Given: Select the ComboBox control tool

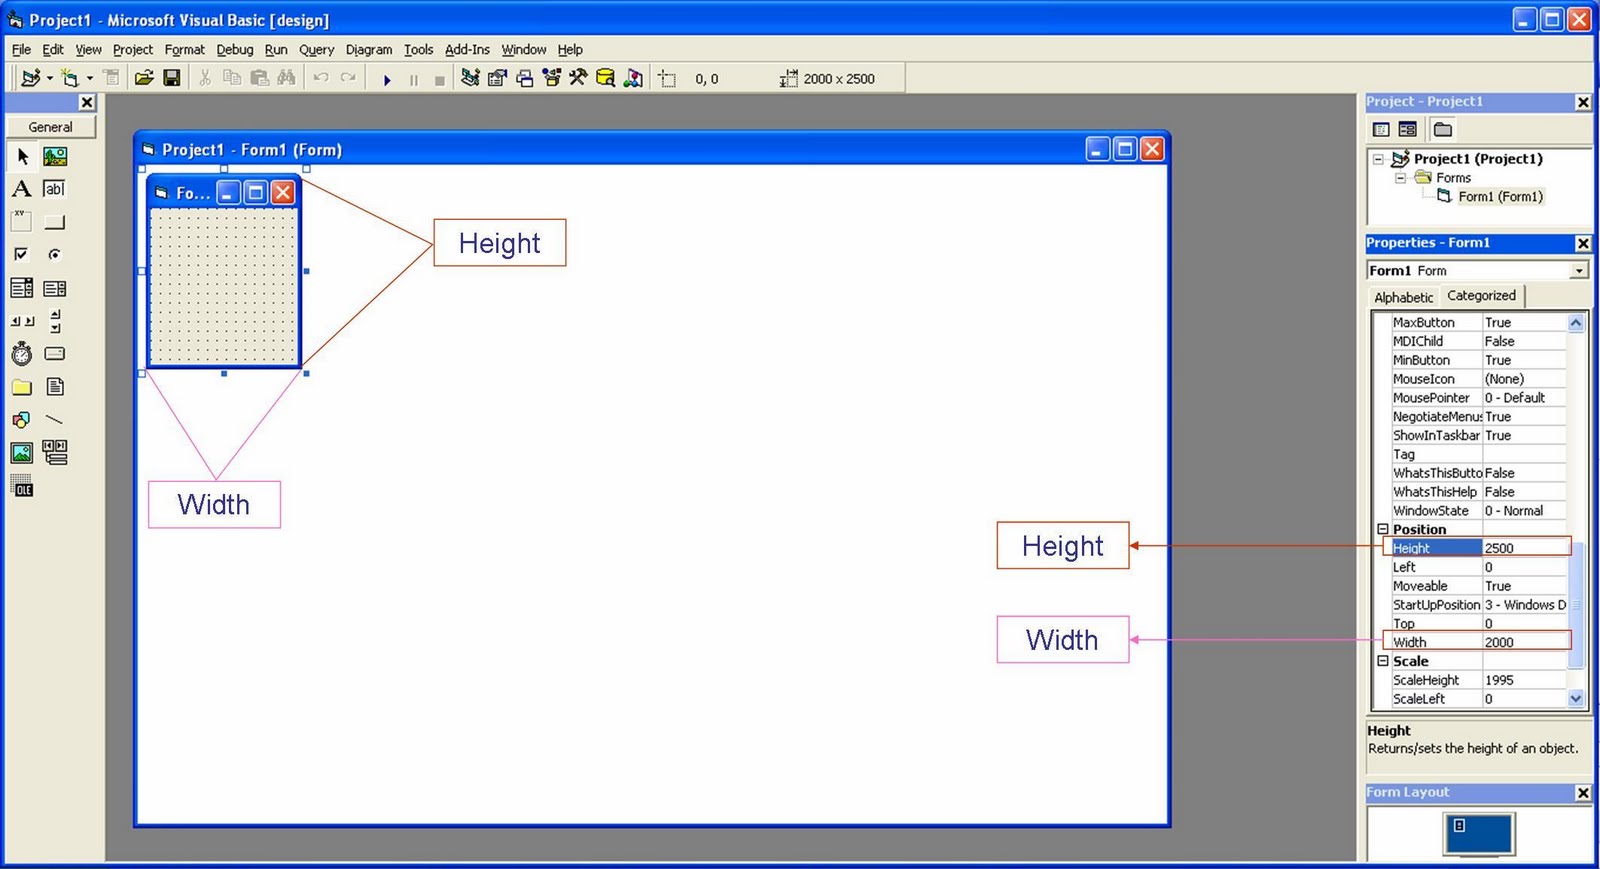Looking at the screenshot, I should point(22,288).
